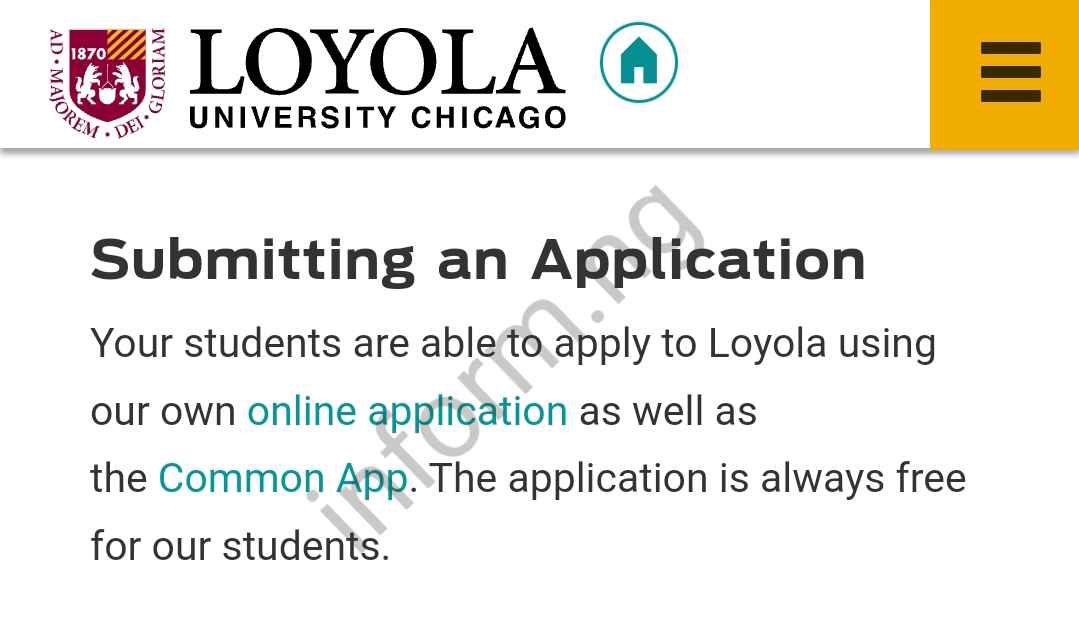Open the hamburger menu

point(1010,72)
